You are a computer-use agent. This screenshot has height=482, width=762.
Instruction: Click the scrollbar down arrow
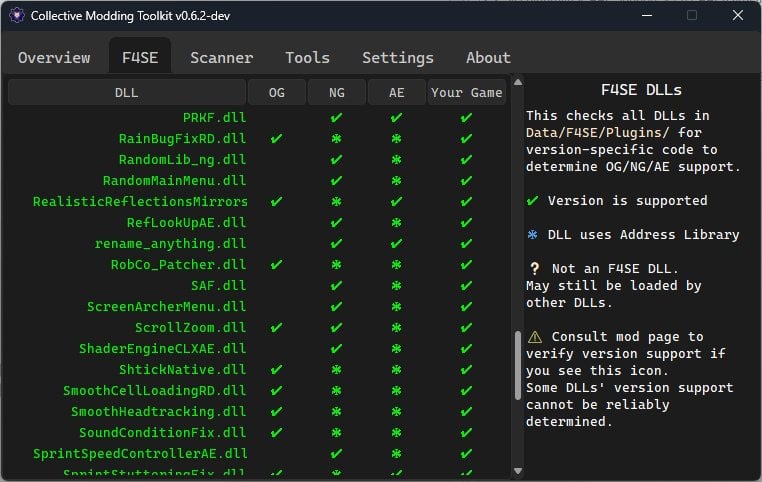pyautogui.click(x=518, y=470)
